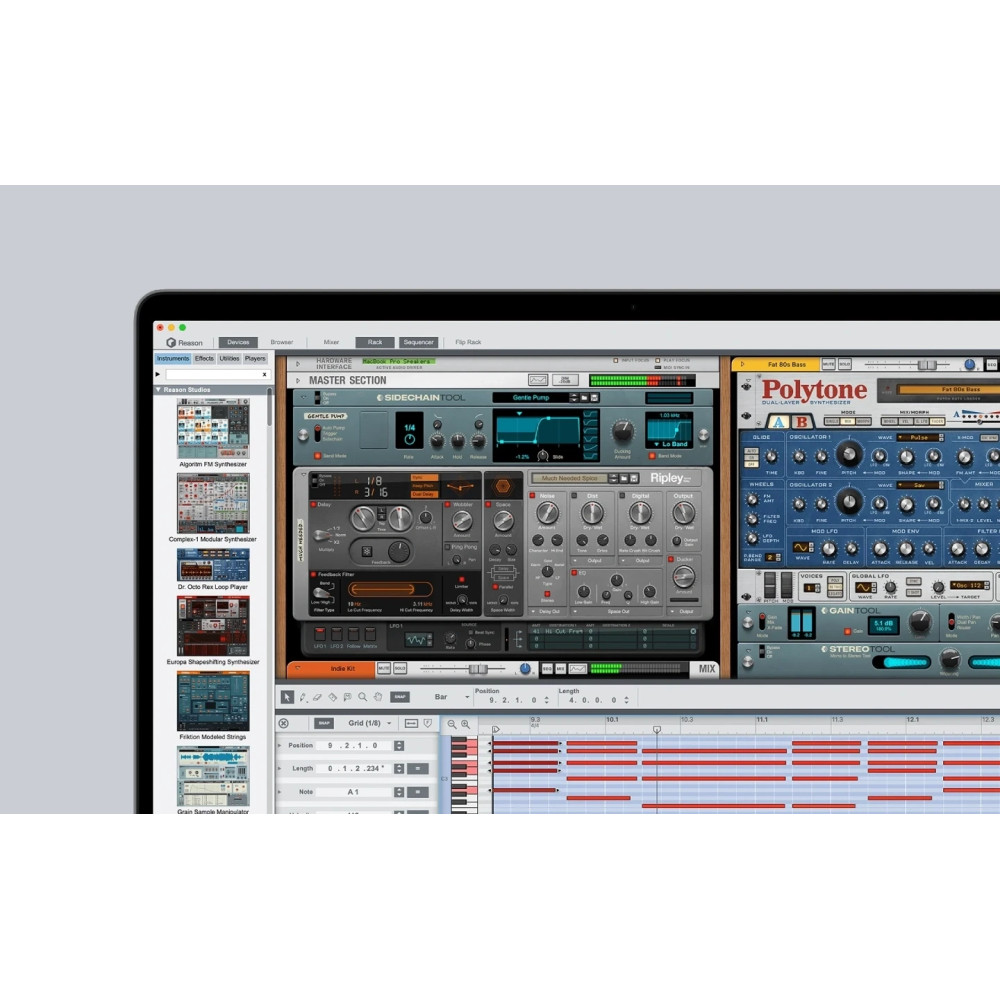Switch to the Mixer view
This screenshot has width=1000, height=1000.
331,341
